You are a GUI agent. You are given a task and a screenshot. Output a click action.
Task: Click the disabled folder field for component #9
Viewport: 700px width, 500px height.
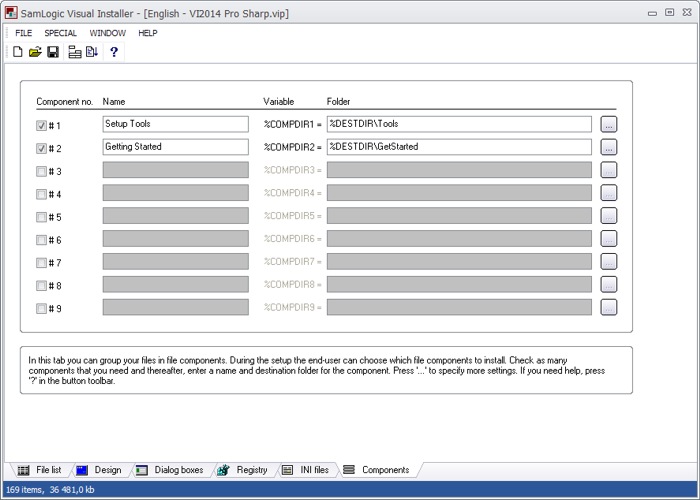[x=459, y=307]
